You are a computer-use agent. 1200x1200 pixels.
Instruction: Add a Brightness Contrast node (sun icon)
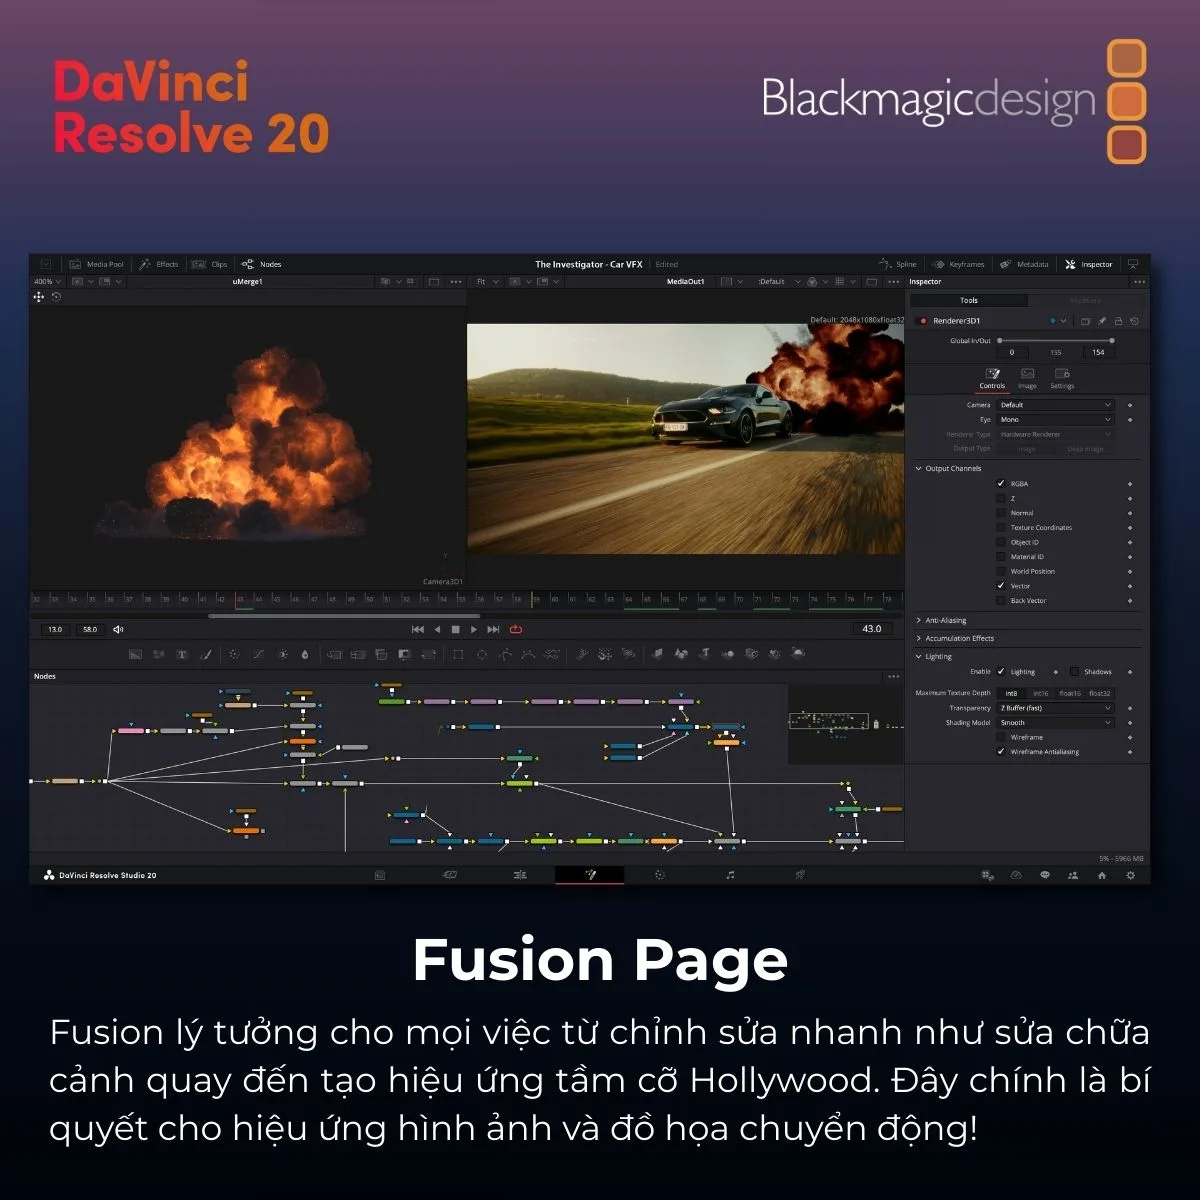coord(283,654)
